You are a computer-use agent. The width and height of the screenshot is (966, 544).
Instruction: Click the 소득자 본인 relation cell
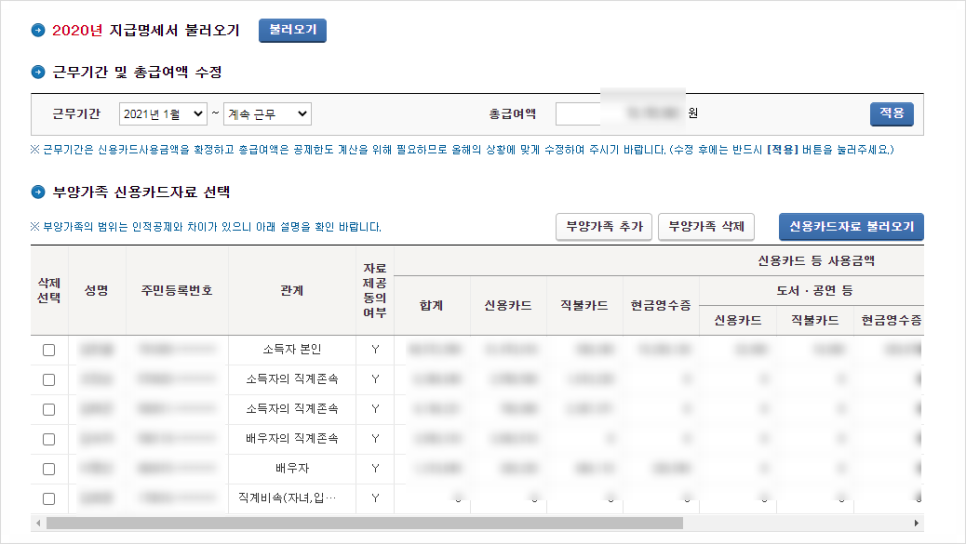[x=292, y=350]
